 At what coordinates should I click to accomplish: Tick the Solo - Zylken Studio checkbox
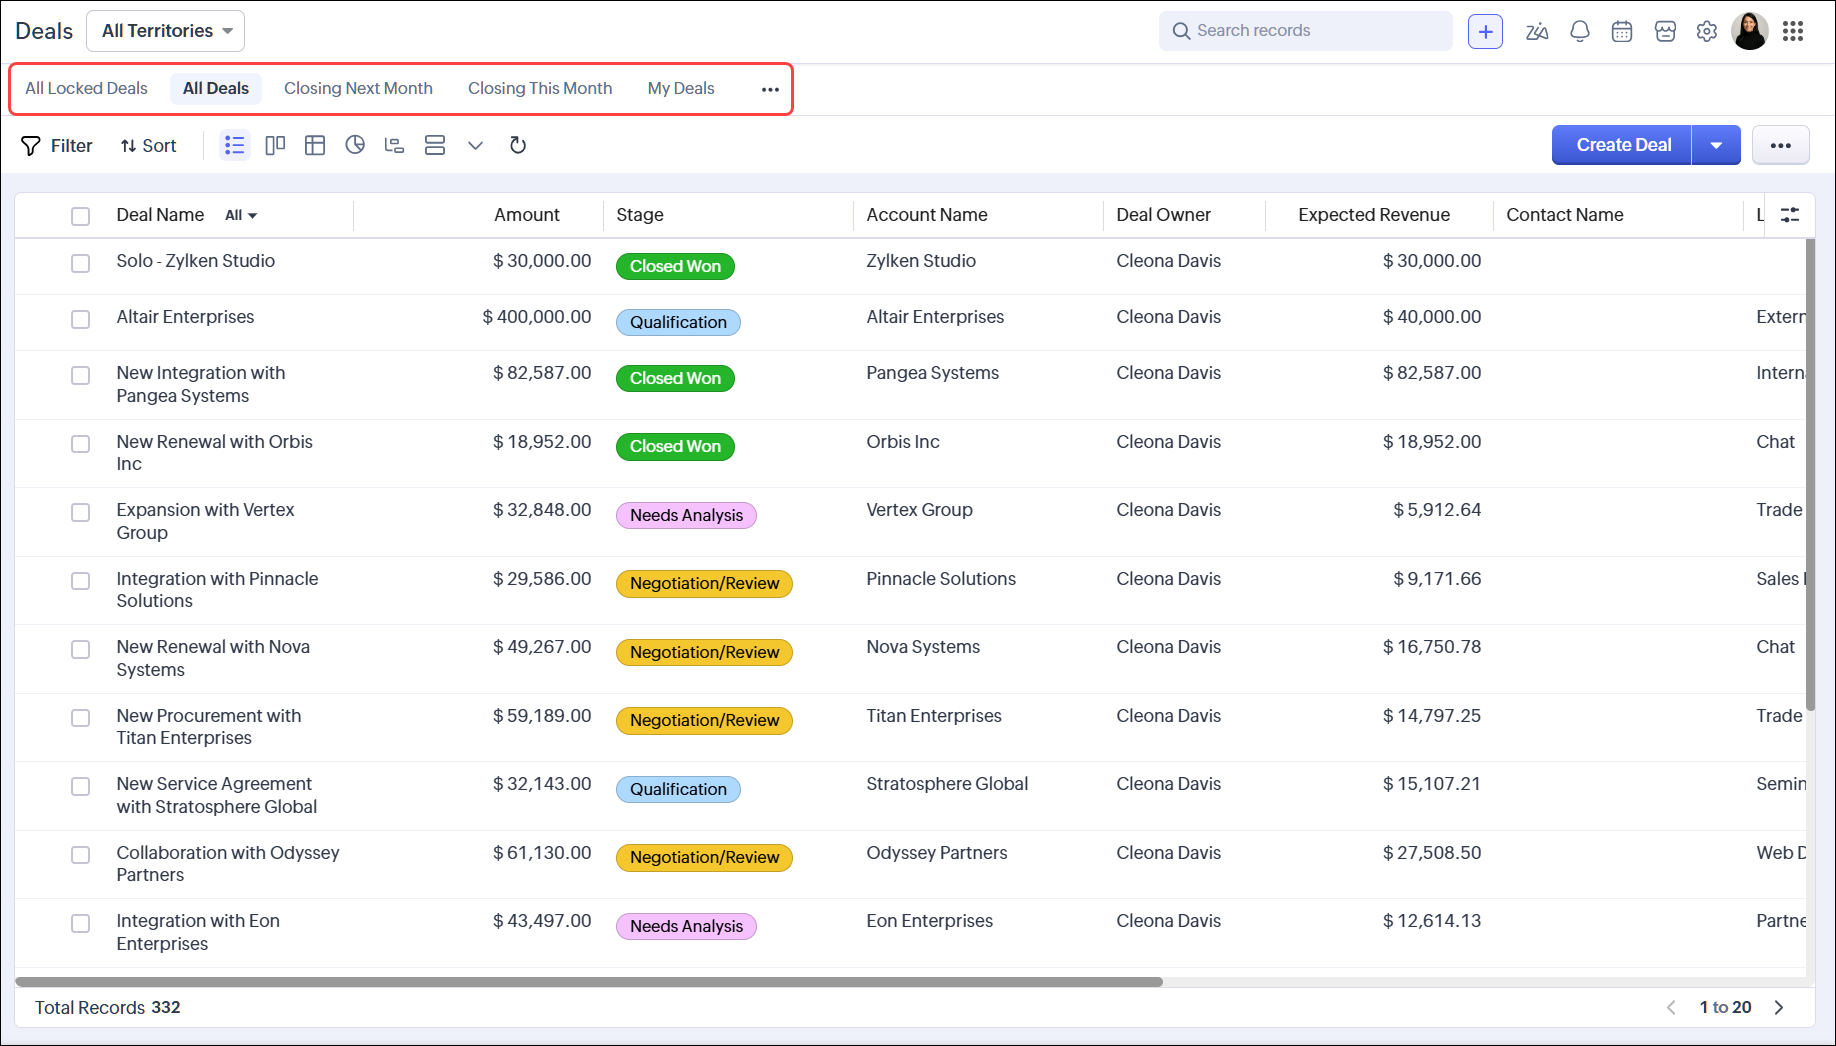tap(81, 263)
